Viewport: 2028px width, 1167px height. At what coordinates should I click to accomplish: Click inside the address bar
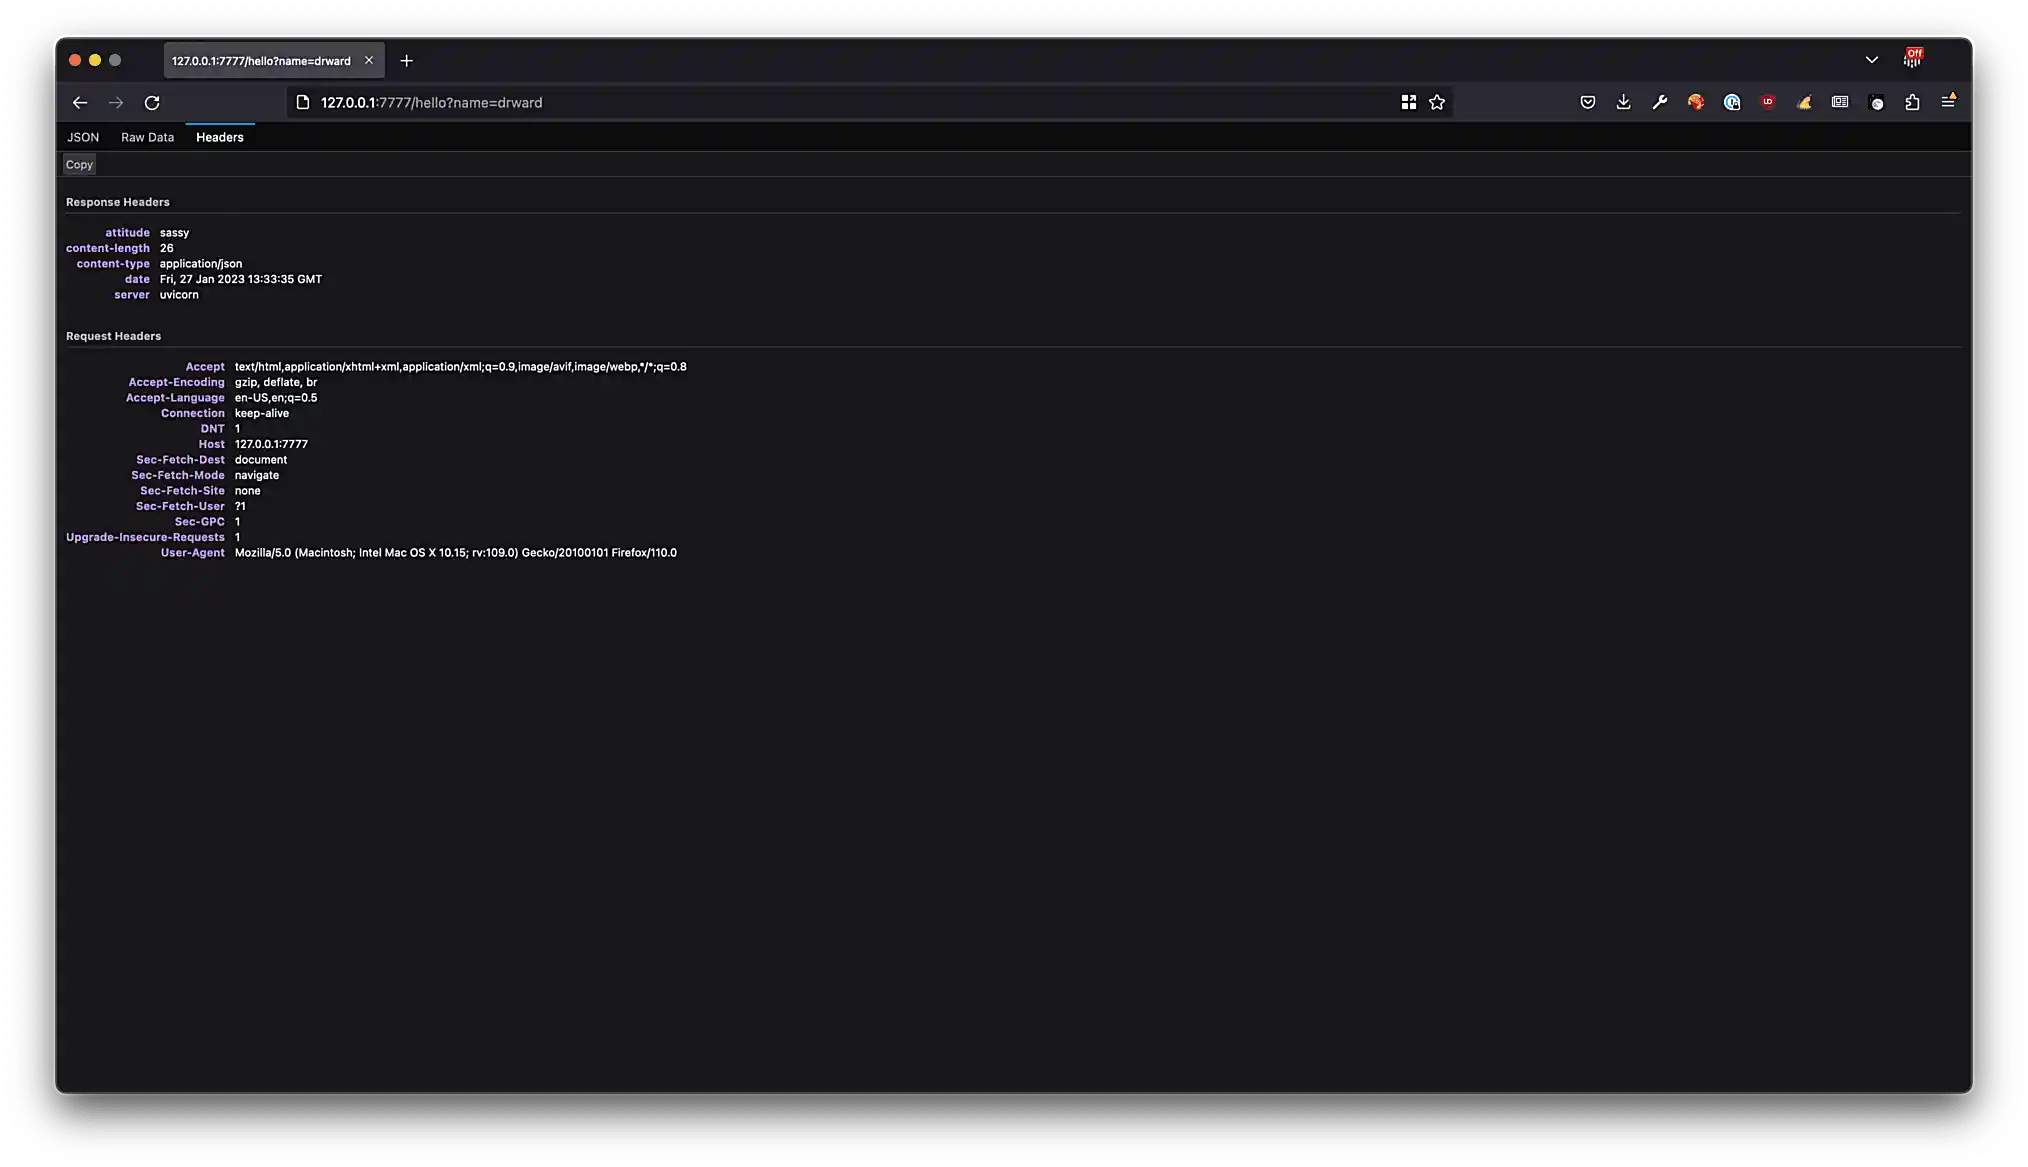click(700, 102)
